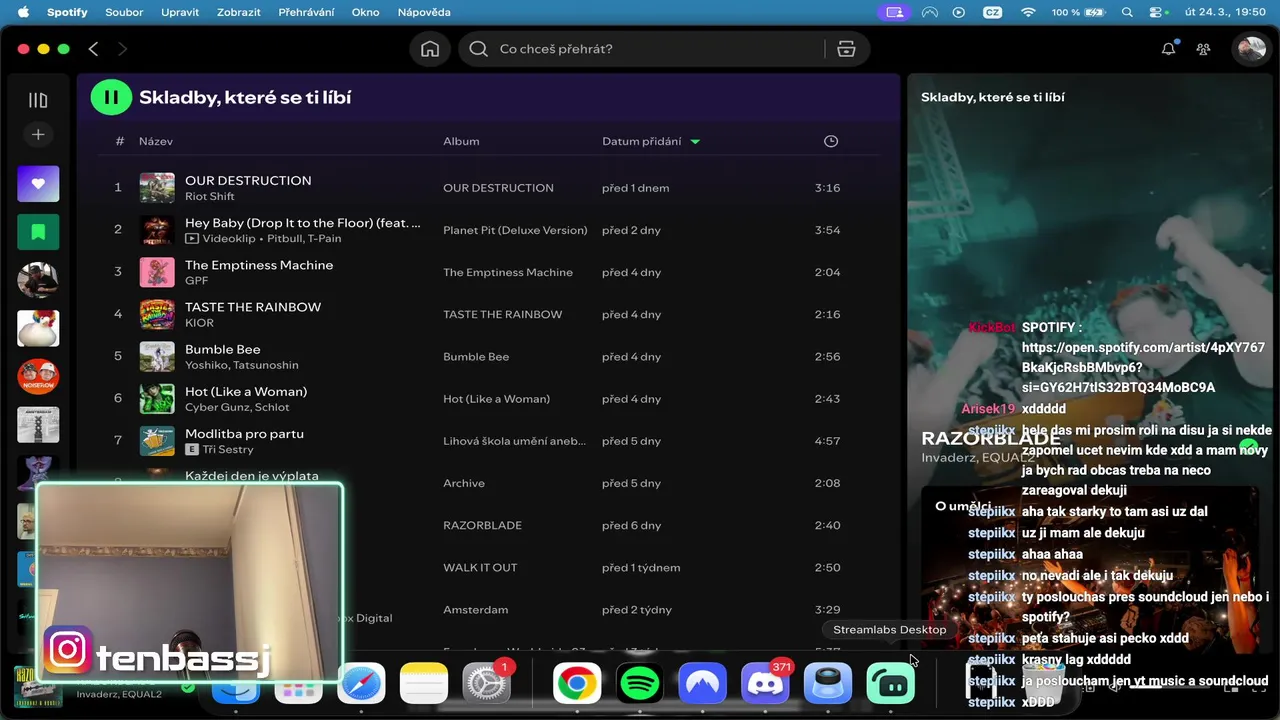Image resolution: width=1280 pixels, height=720 pixels.
Task: Open Streamlabs Desktop in the Dock
Action: click(x=890, y=684)
